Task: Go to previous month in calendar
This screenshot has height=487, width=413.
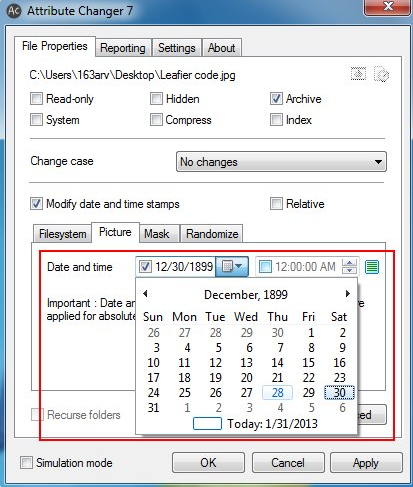Action: [145, 294]
